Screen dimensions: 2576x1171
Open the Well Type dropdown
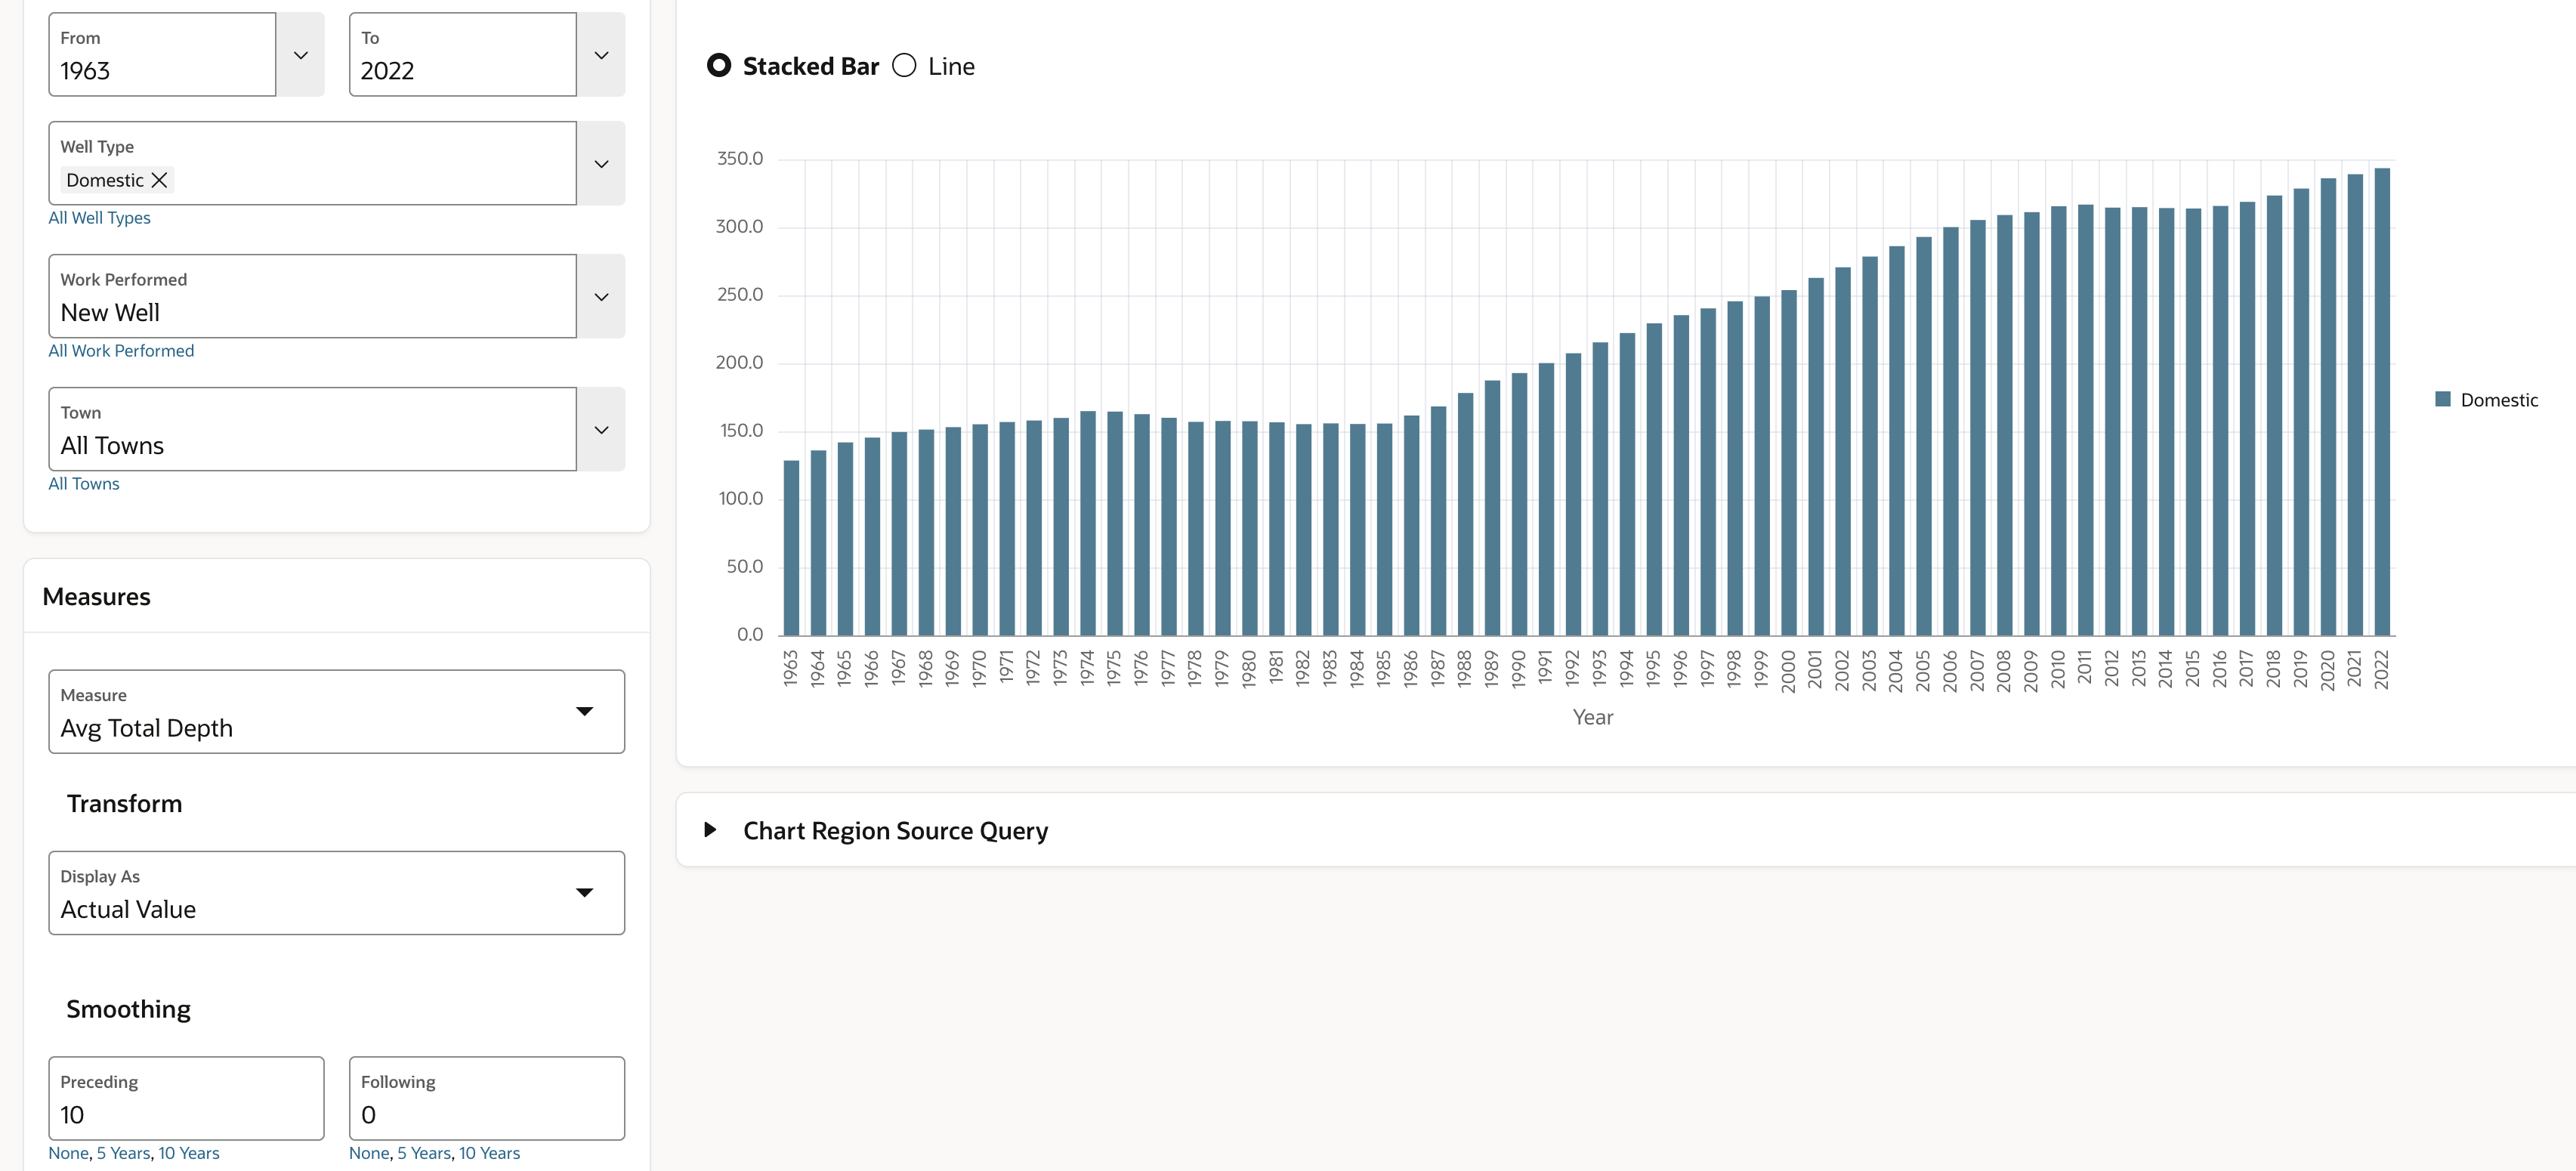click(600, 163)
